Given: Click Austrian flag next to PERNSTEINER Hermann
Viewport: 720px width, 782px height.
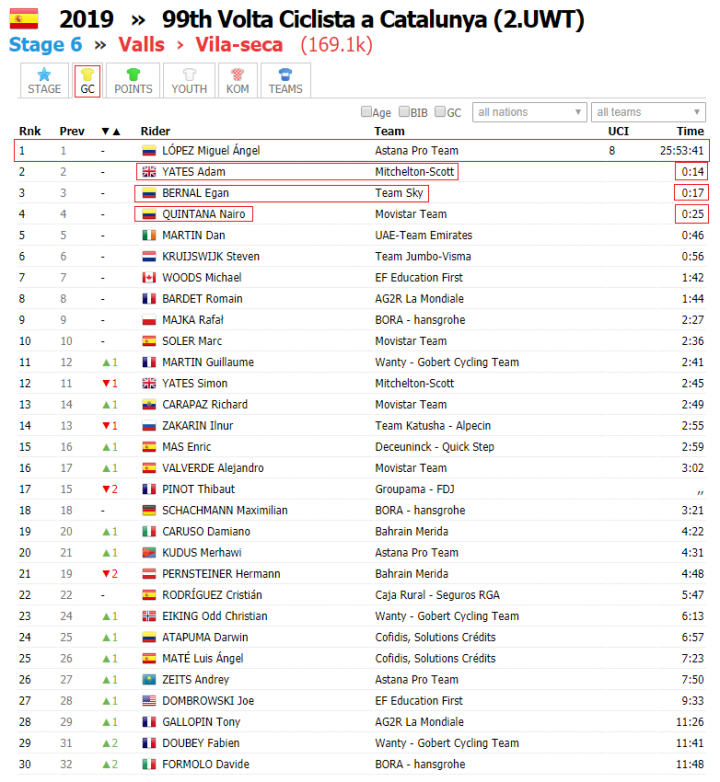Looking at the screenshot, I should [149, 574].
